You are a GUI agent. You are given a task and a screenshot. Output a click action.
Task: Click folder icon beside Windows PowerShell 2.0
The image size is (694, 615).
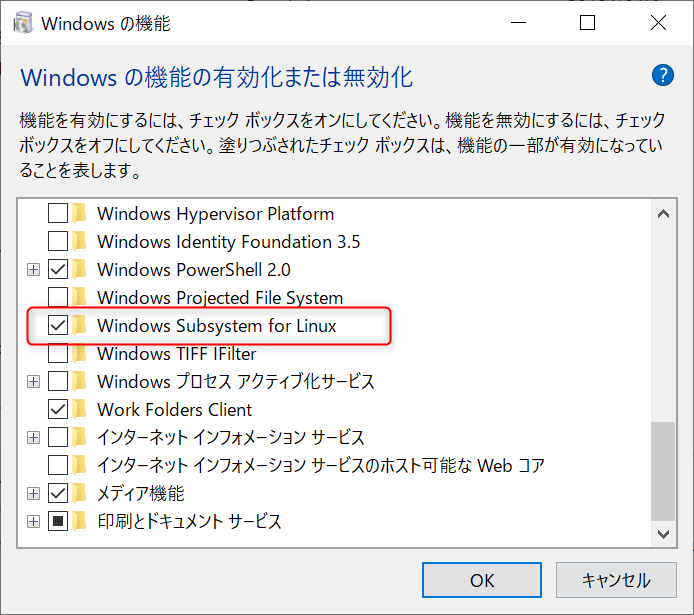[x=80, y=269]
